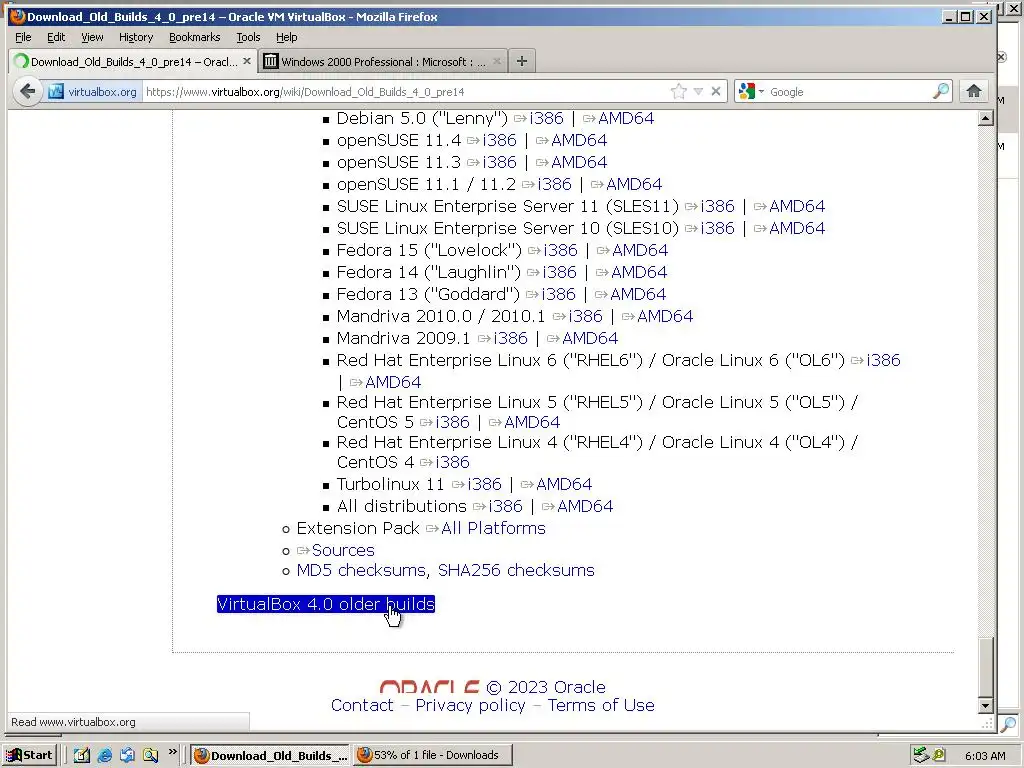Open the URL history dropdown arrow

pos(698,91)
